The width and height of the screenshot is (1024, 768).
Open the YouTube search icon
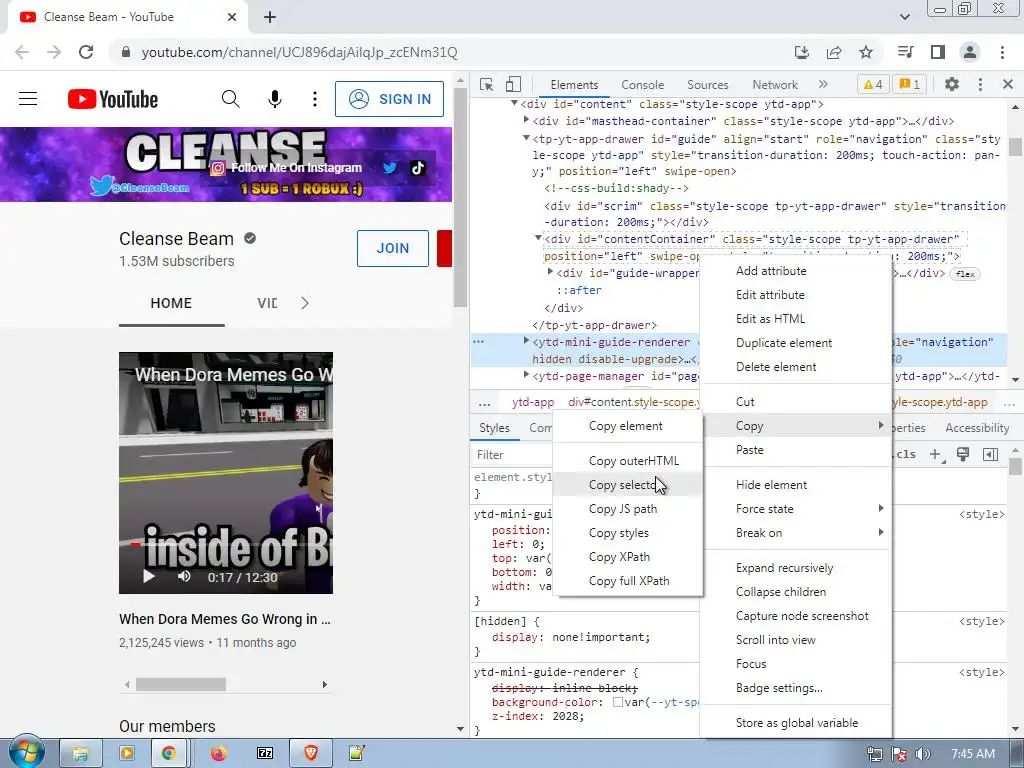click(x=231, y=99)
